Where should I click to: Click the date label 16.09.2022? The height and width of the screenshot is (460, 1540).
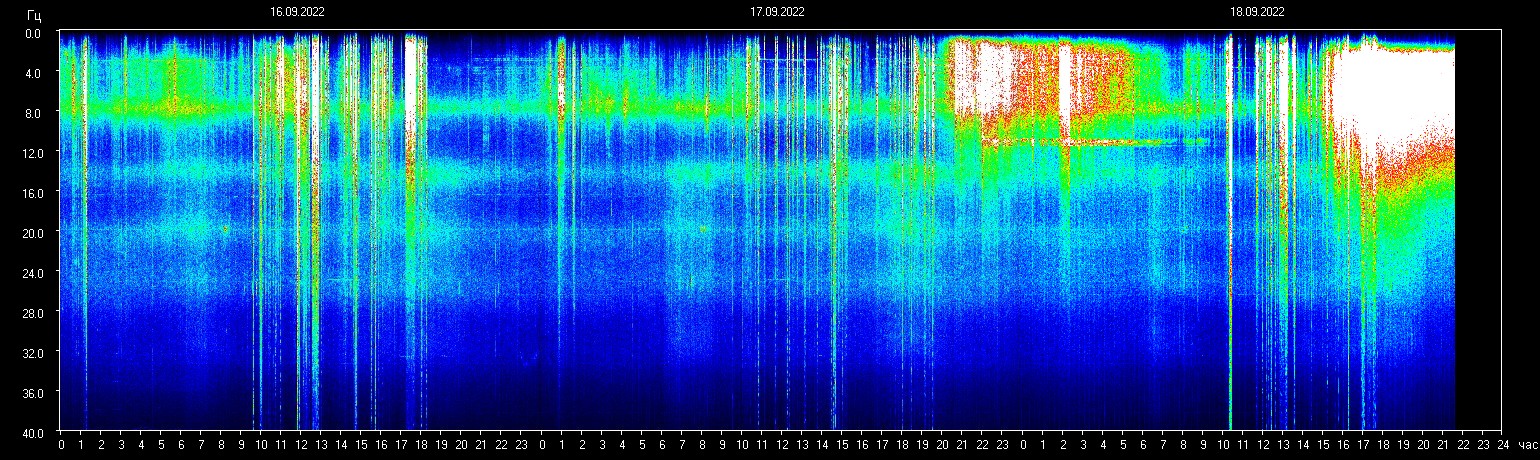click(x=297, y=12)
